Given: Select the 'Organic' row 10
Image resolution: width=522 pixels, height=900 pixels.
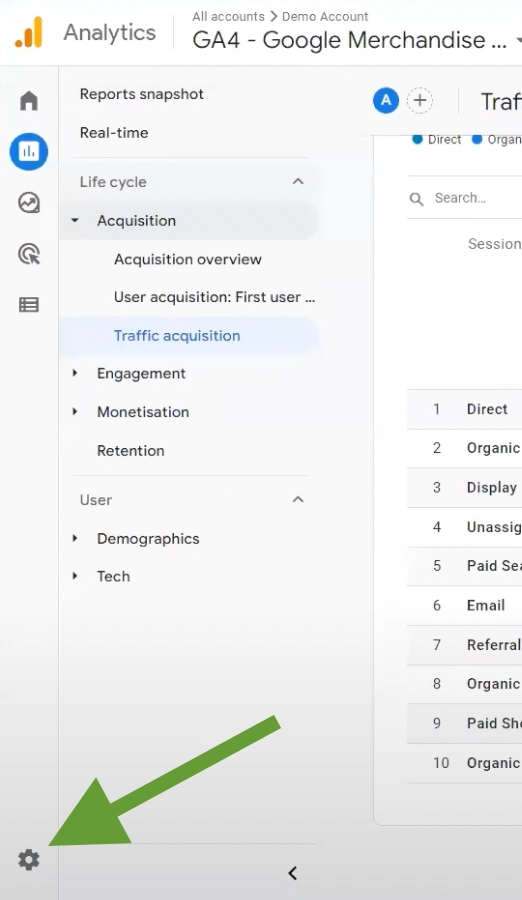Looking at the screenshot, I should pos(465,763).
